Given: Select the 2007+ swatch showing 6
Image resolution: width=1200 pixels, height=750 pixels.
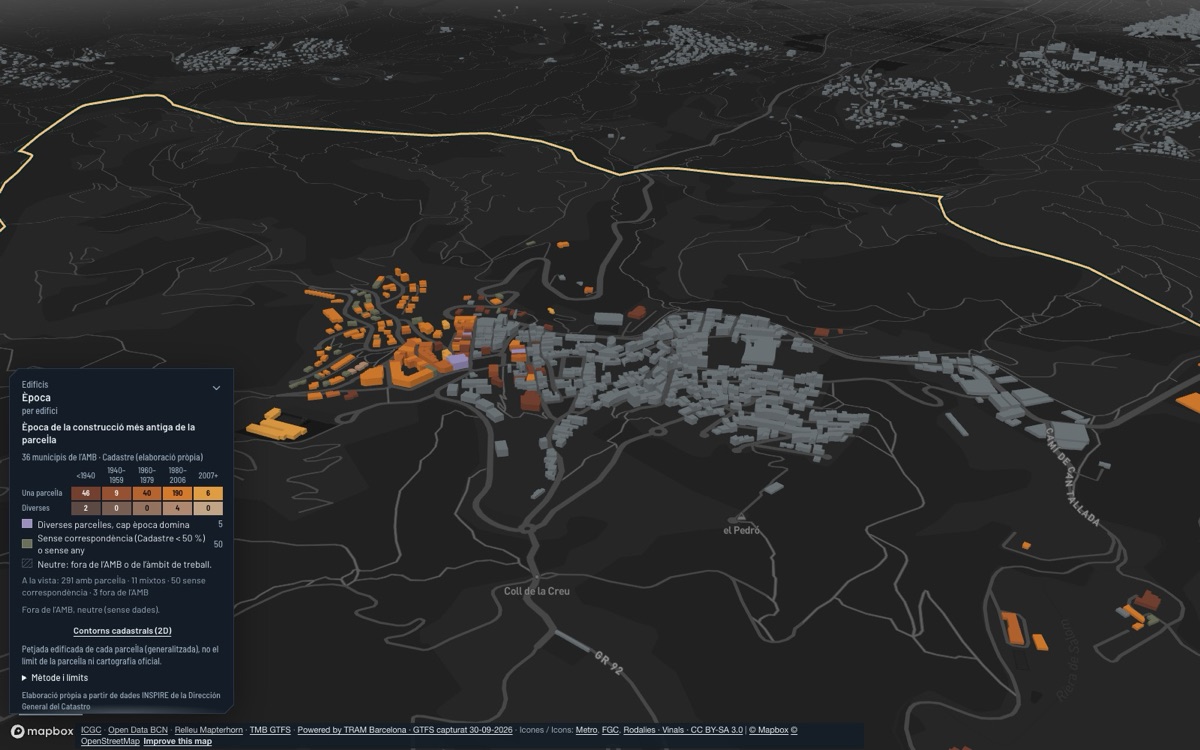Looking at the screenshot, I should [208, 493].
